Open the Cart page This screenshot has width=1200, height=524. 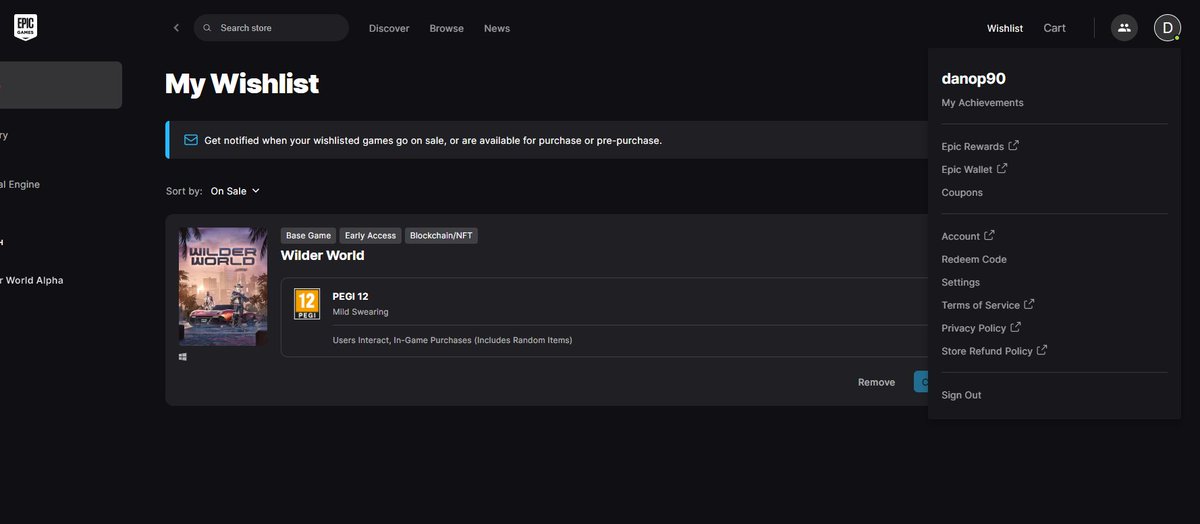point(1055,28)
